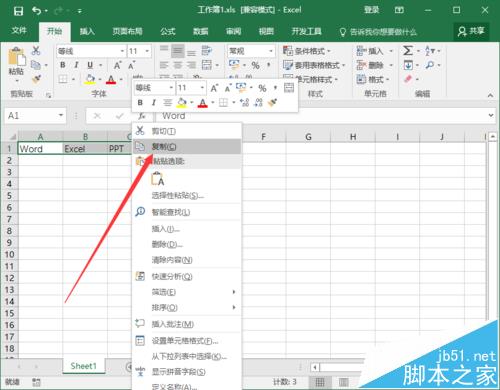The height and width of the screenshot is (390, 500).
Task: Decrease font size in ribbon
Action: [x=132, y=65]
